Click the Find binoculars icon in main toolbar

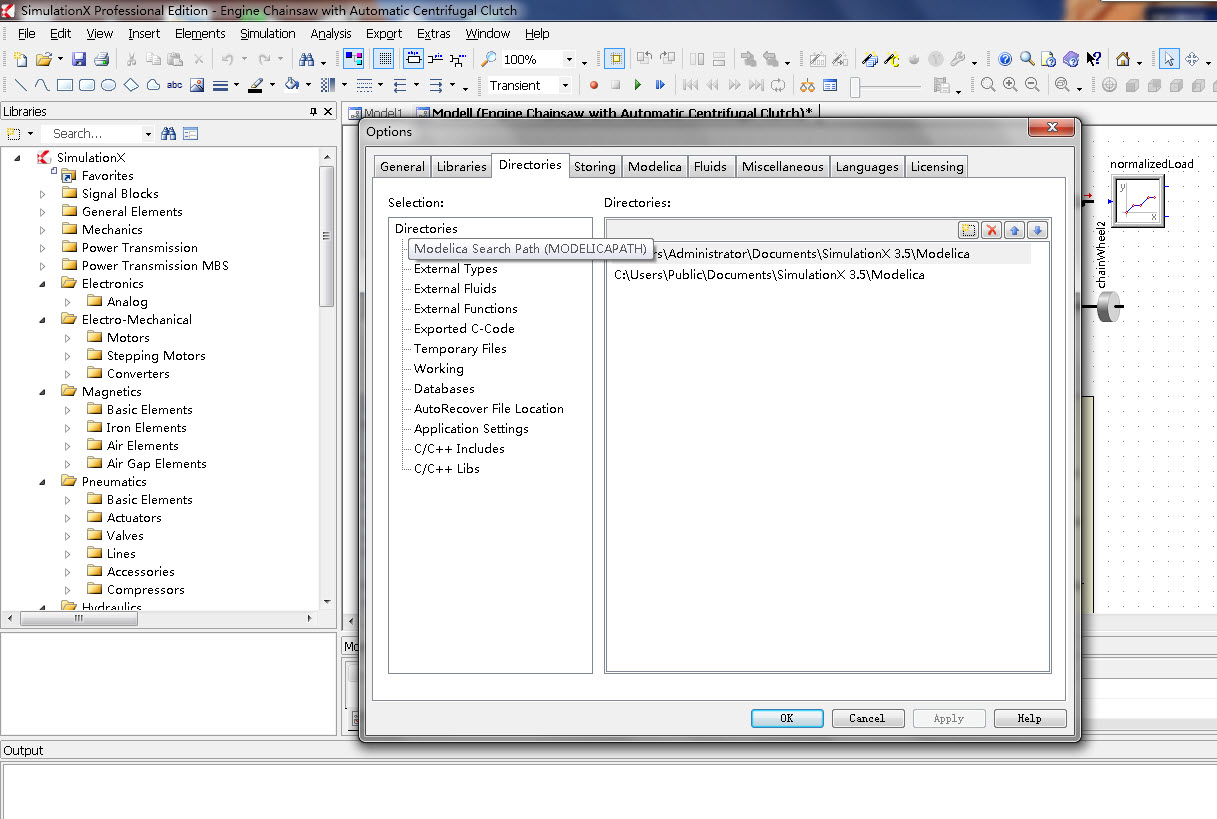(307, 60)
